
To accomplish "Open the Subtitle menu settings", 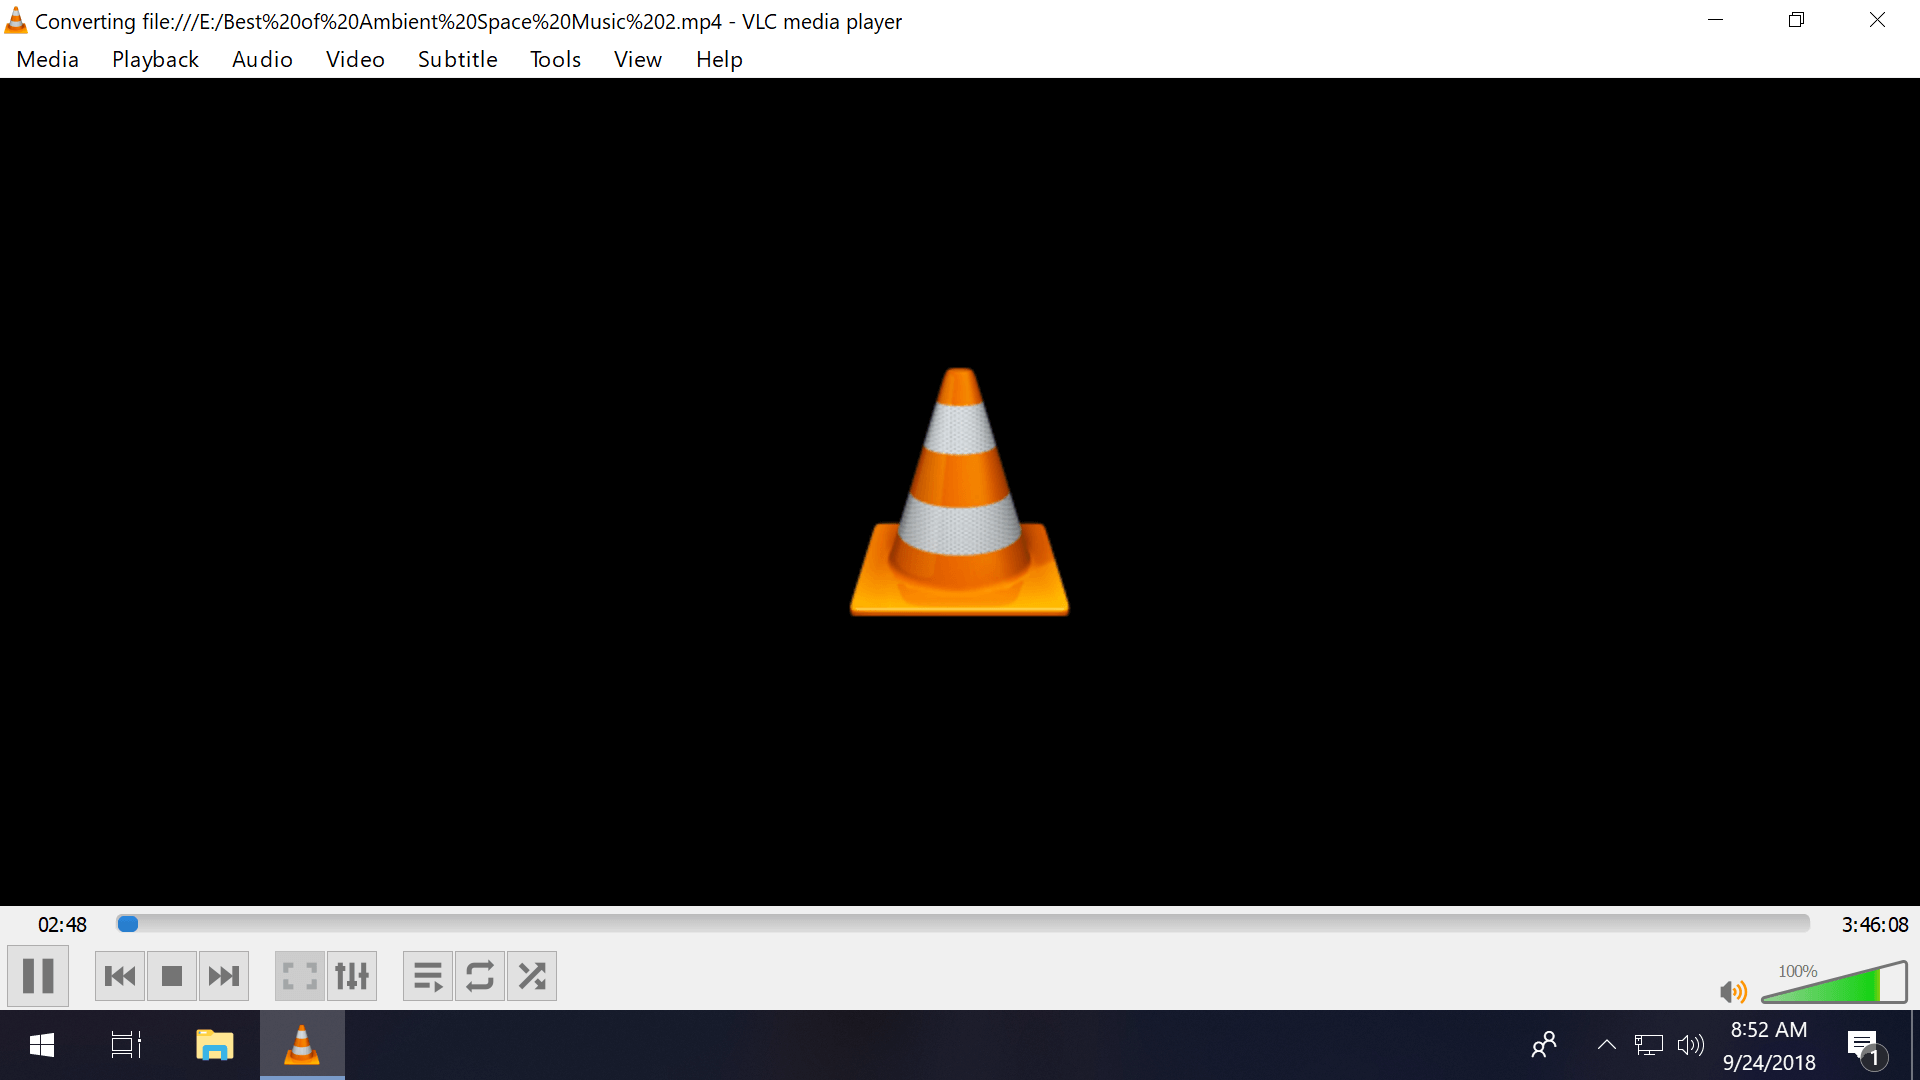I will point(458,59).
